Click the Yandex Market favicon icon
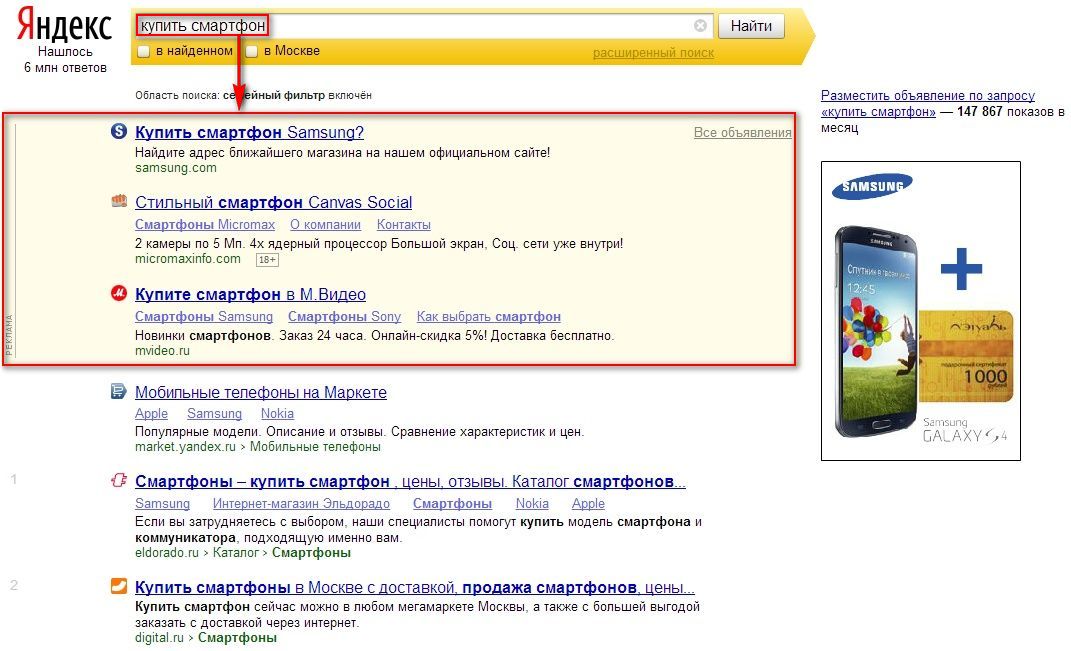This screenshot has height=651, width=1071. [119, 391]
